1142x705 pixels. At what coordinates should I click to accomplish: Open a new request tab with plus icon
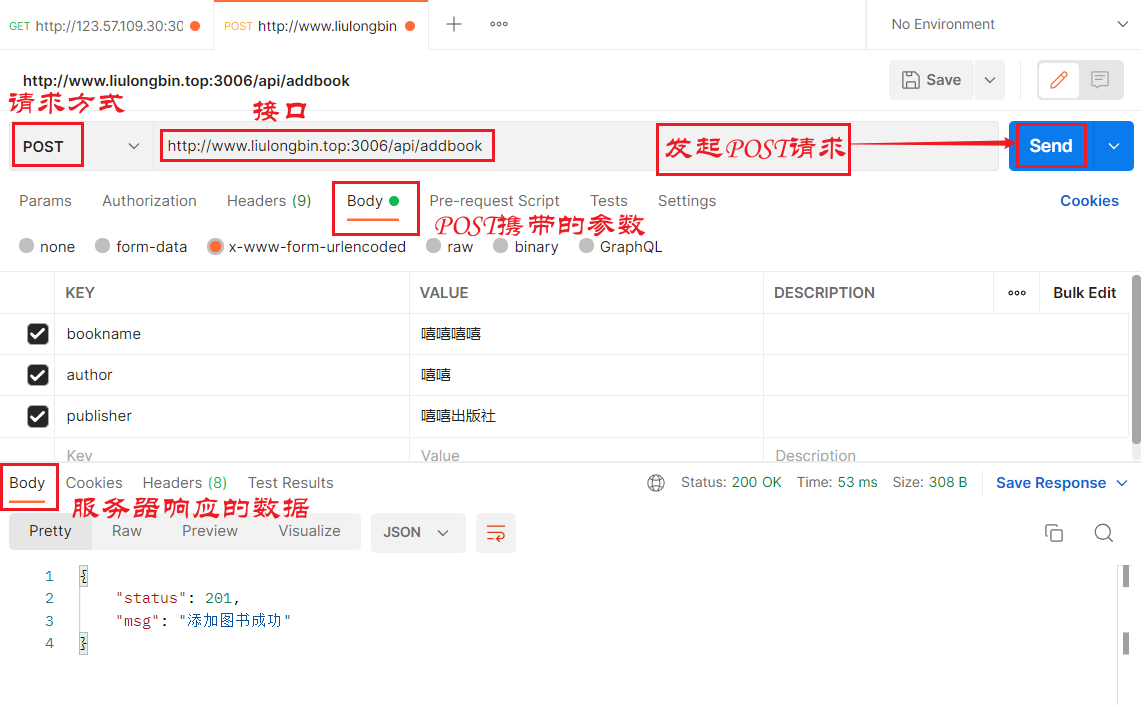point(454,24)
